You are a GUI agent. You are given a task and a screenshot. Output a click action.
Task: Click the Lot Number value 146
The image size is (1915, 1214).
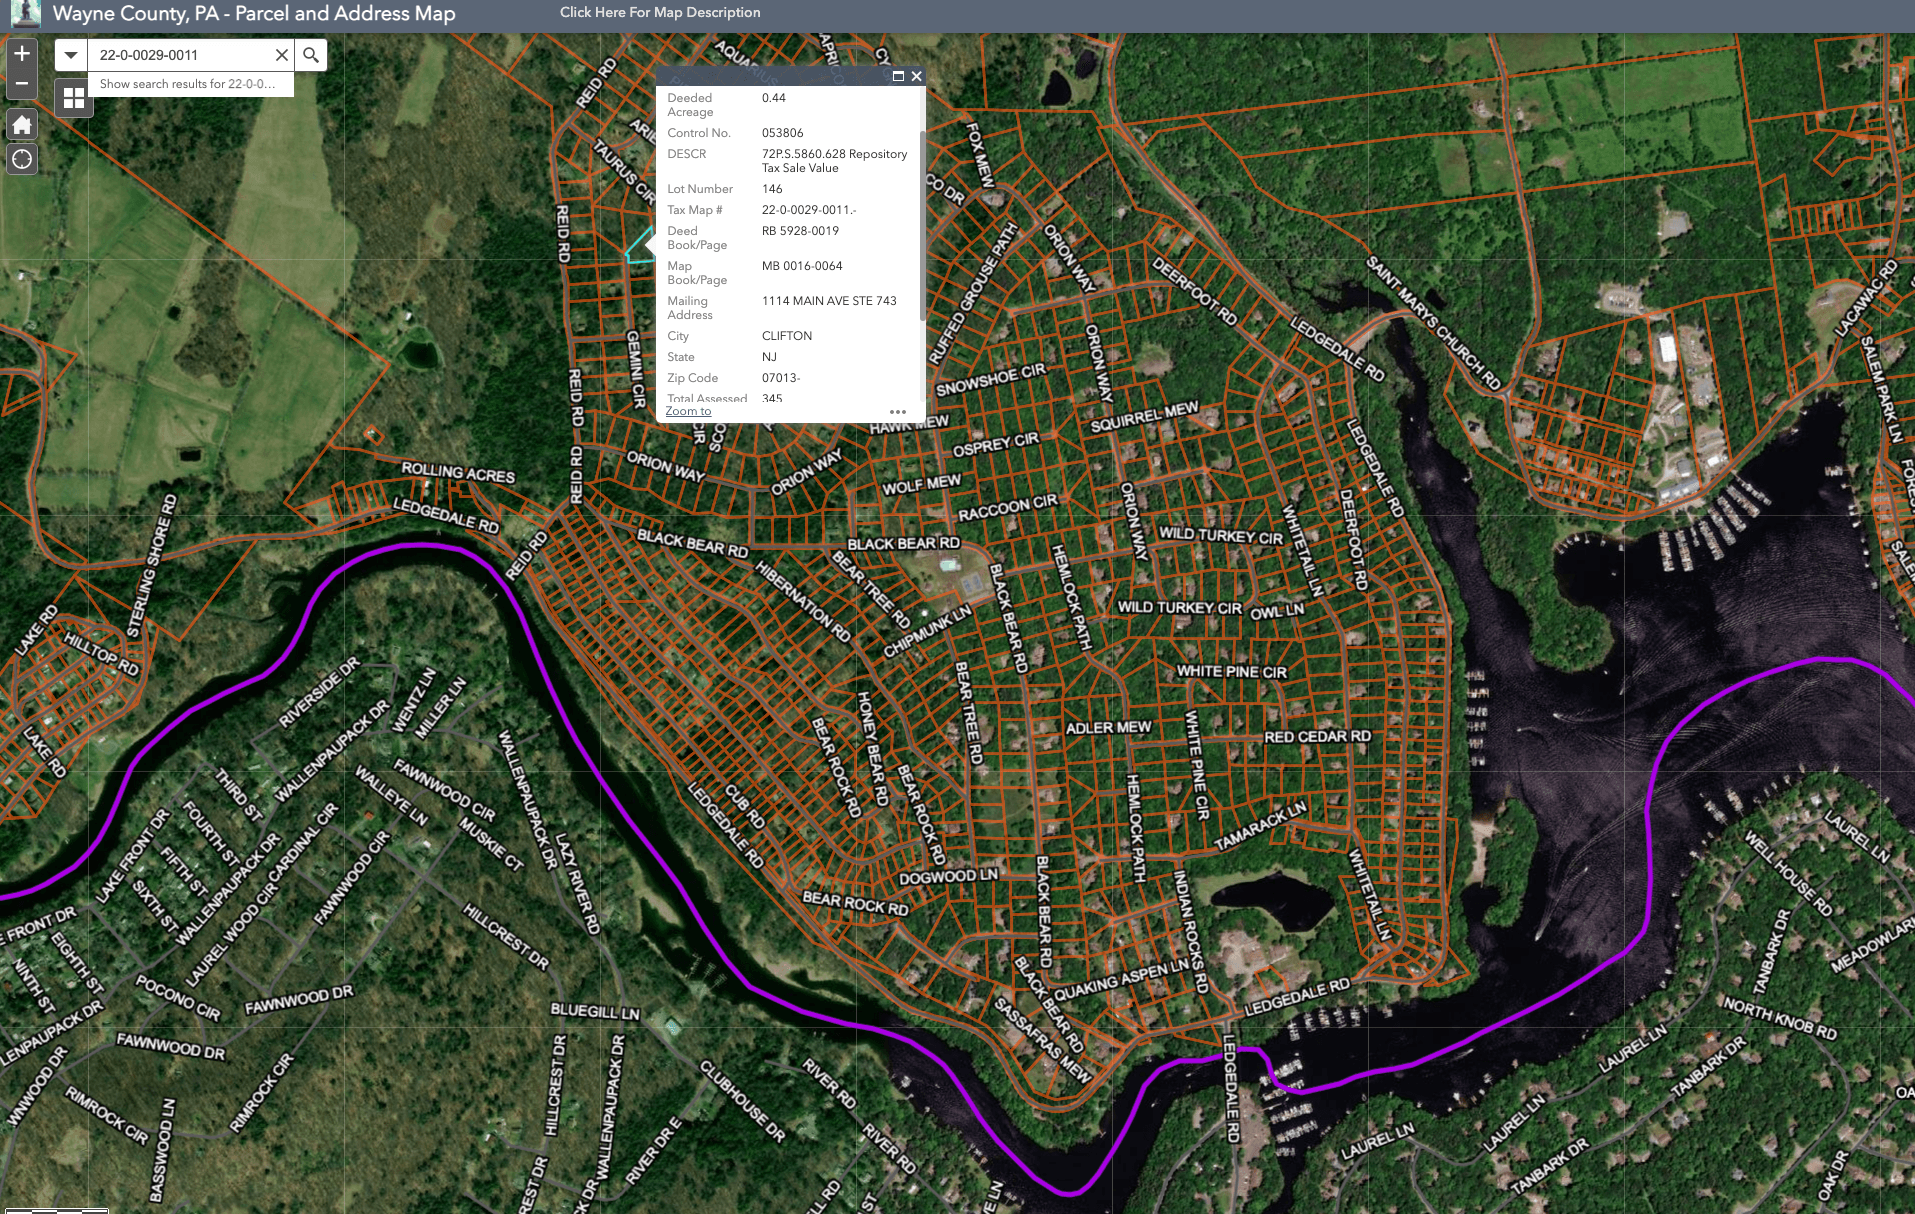click(772, 189)
